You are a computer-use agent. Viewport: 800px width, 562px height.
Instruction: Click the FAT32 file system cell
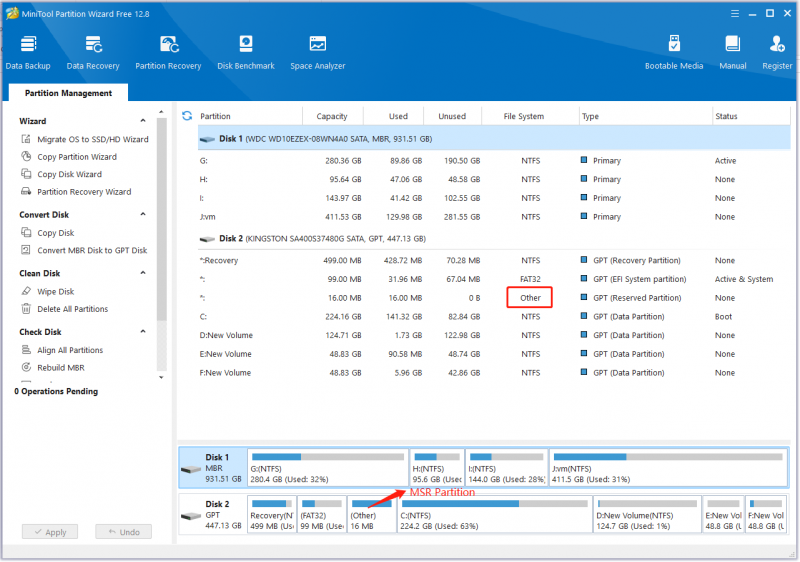[530, 279]
